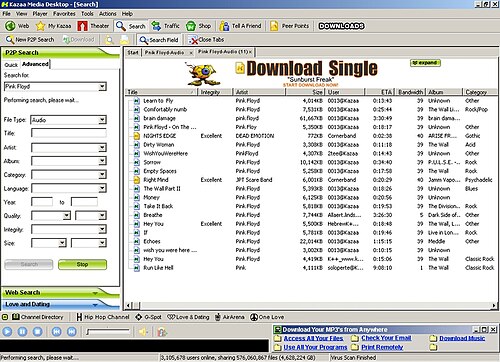Click the greyed Search button
Image resolution: width=500 pixels, height=362 pixels.
point(29,264)
